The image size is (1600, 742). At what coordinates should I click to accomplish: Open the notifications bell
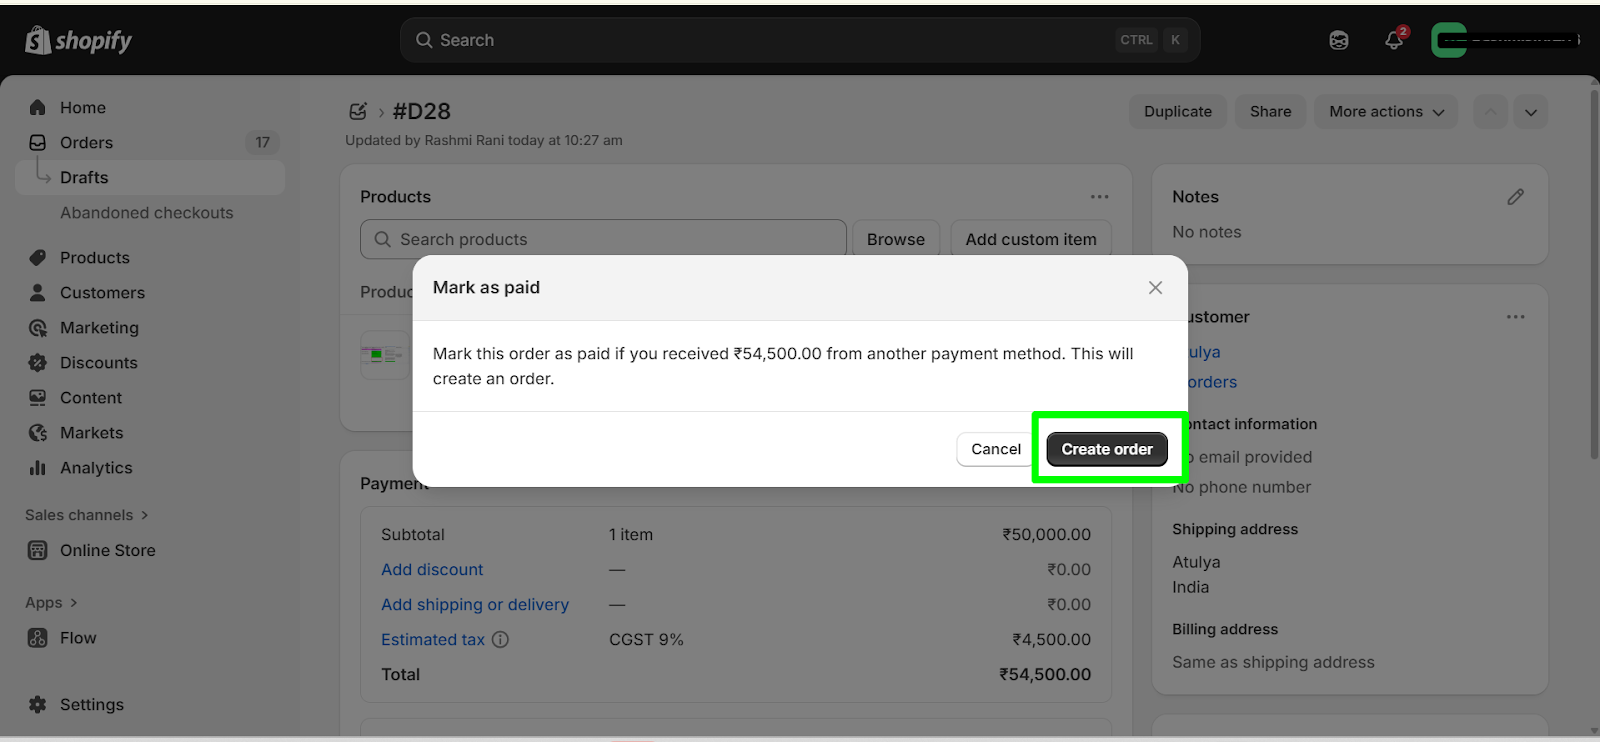(1394, 40)
